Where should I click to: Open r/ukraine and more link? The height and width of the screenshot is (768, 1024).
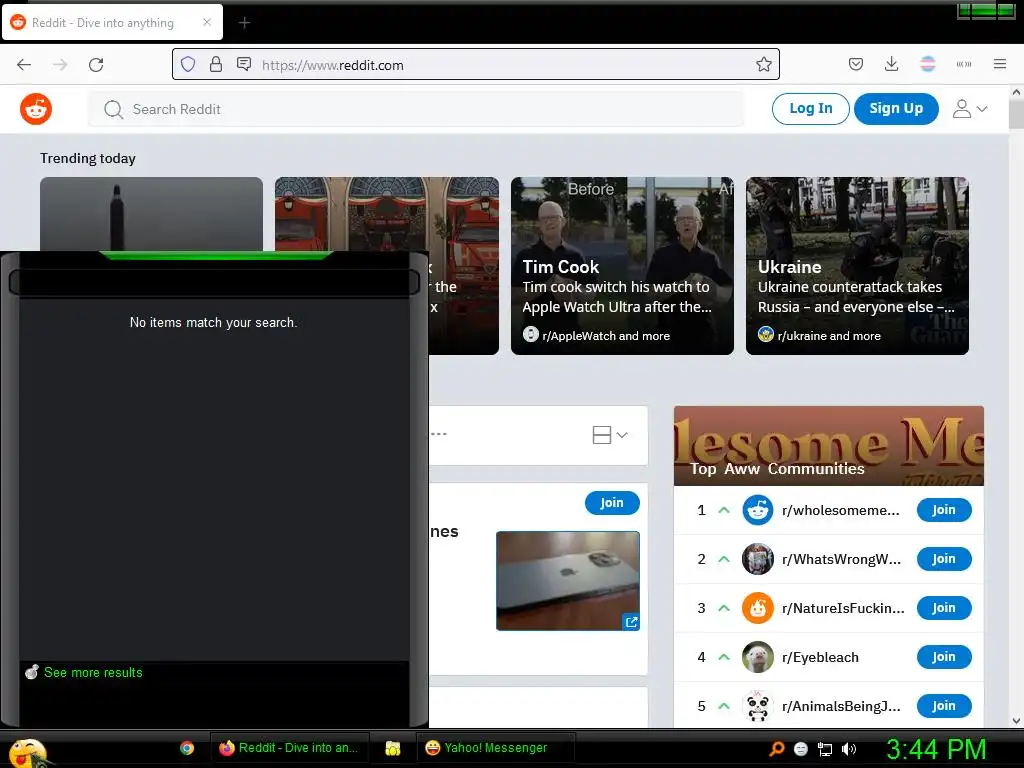829,336
